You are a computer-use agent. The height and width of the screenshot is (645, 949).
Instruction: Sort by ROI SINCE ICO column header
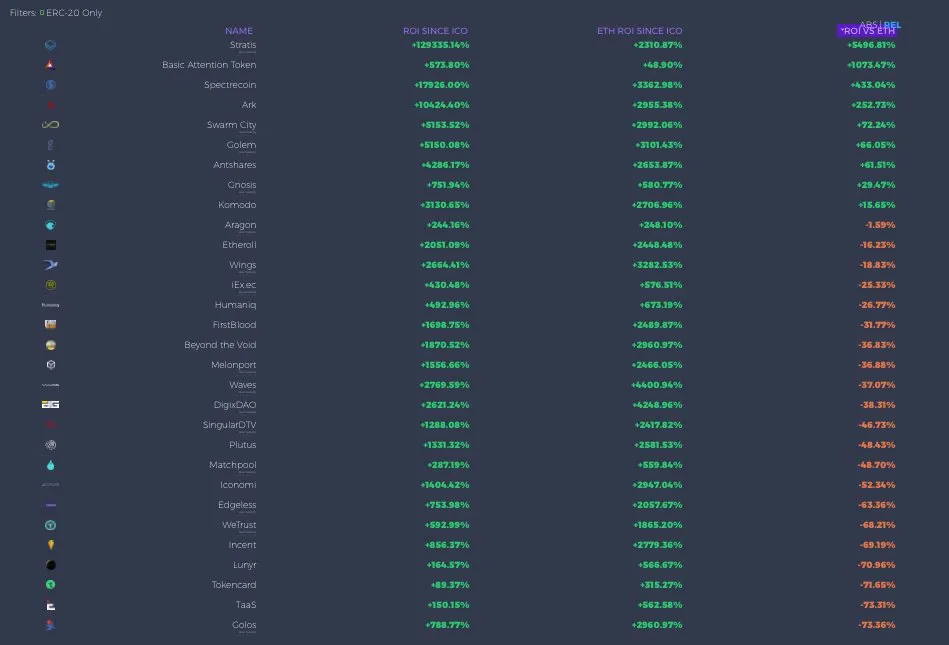tap(435, 31)
